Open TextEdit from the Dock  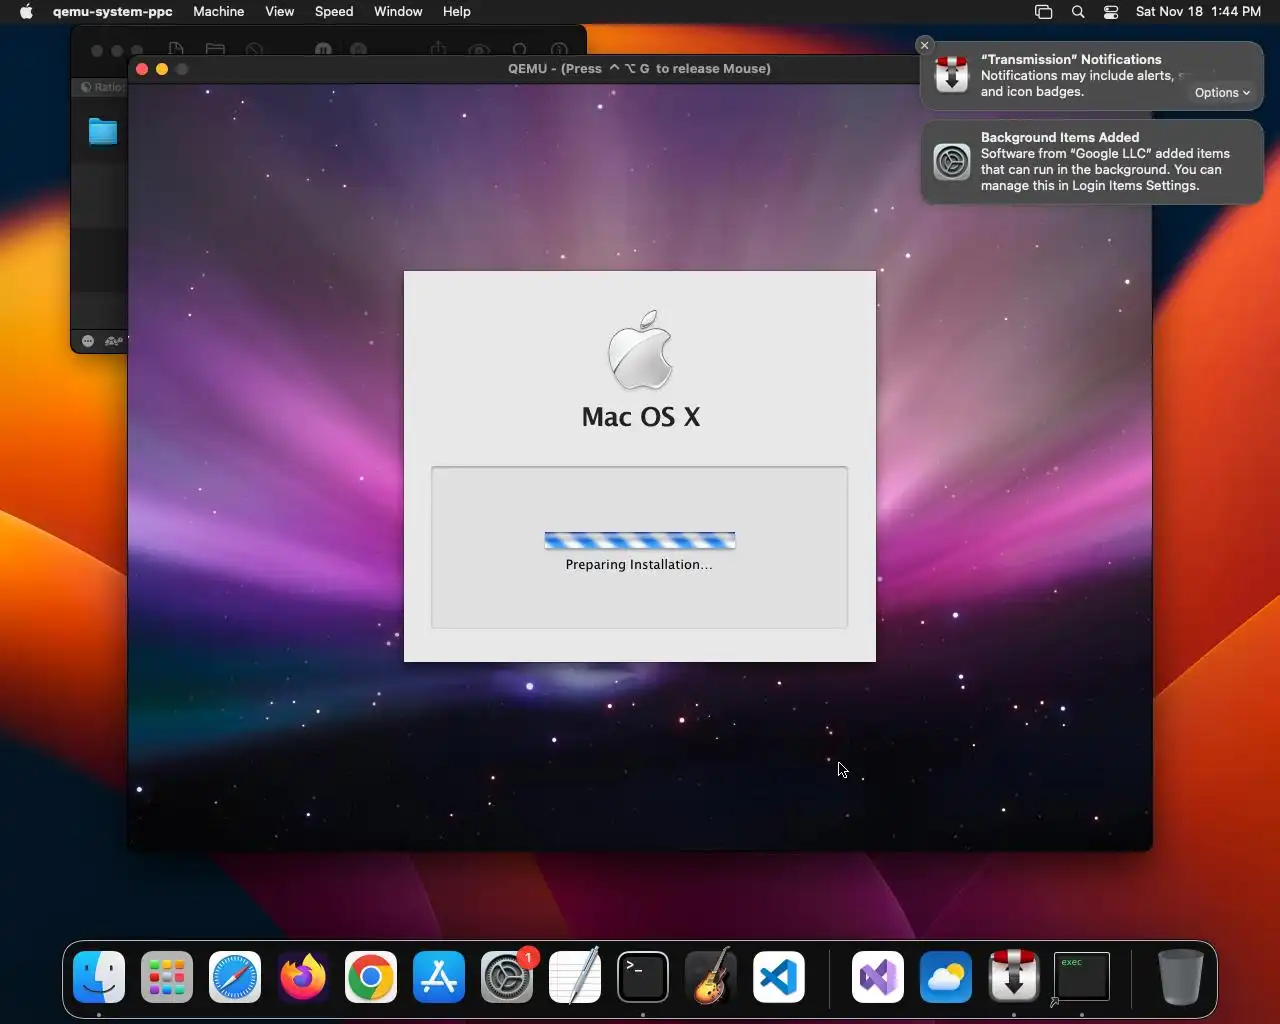coord(575,977)
